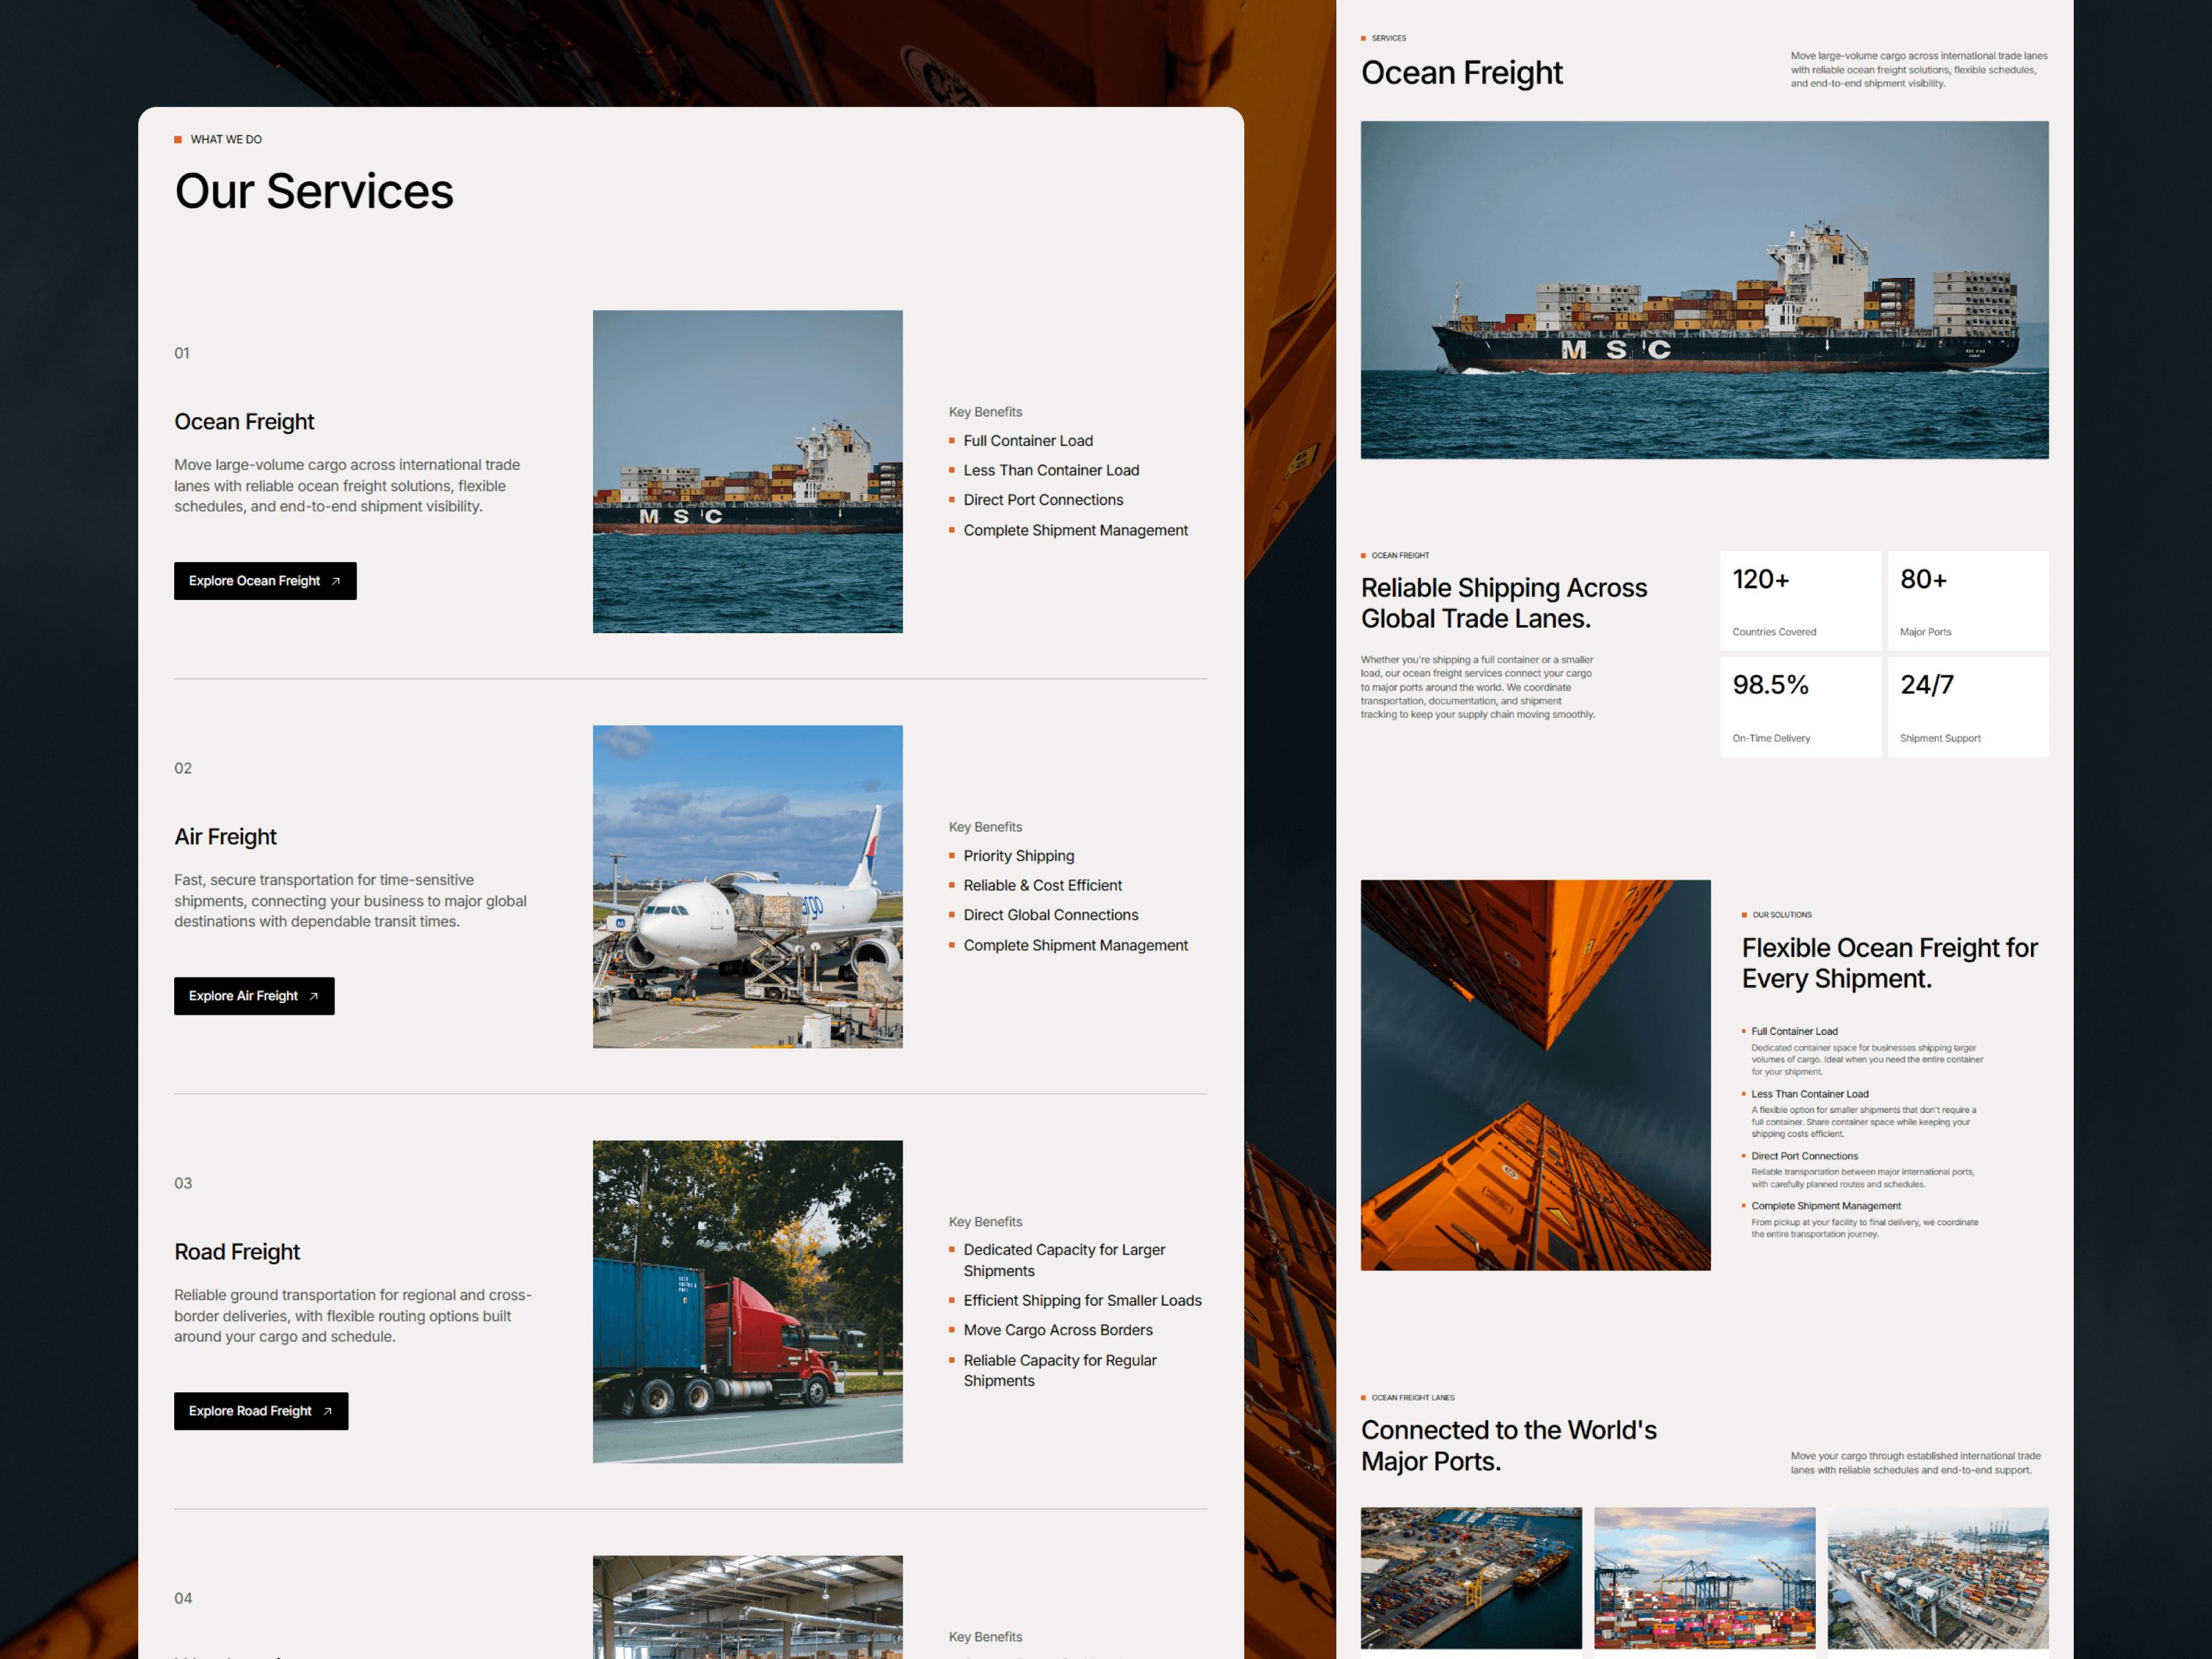The image size is (2212, 1659).
Task: Click the Explore Ocean Freight button
Action: [265, 581]
